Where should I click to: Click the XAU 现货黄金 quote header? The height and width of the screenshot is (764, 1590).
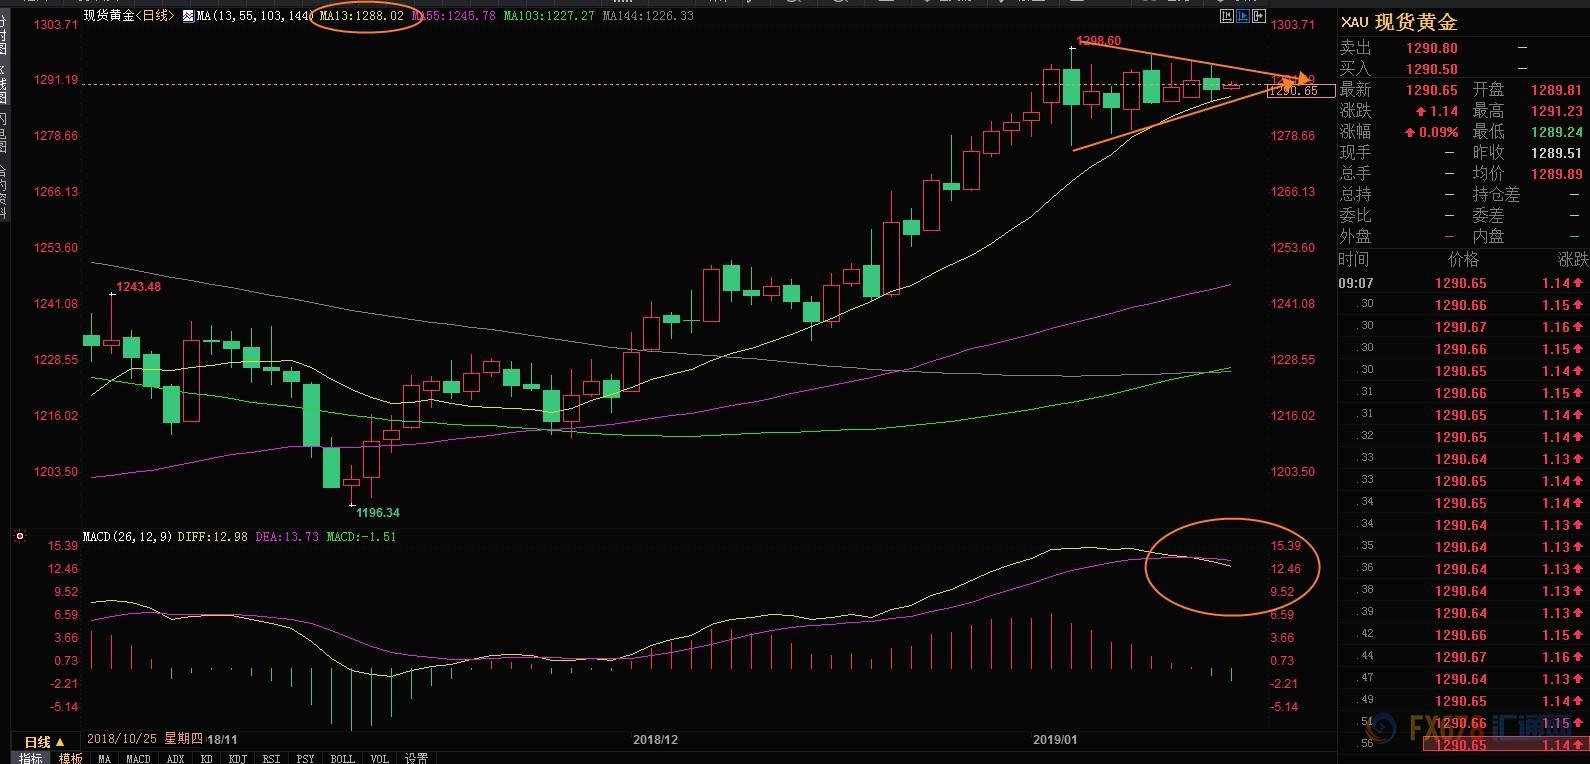point(1400,22)
